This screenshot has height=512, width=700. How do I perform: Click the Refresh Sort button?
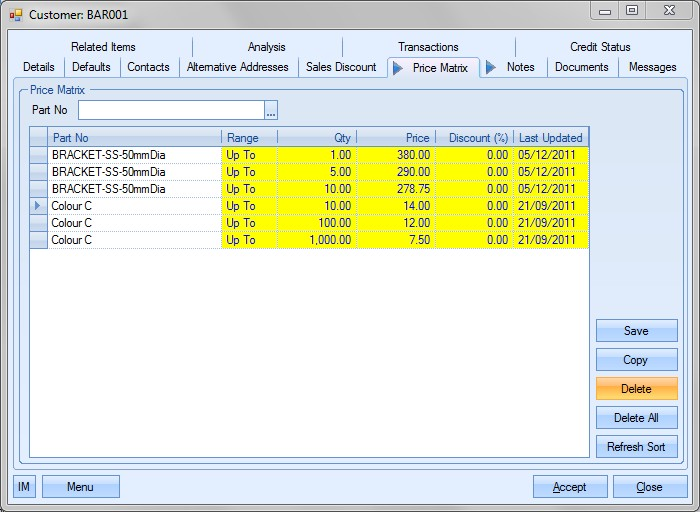coord(636,447)
